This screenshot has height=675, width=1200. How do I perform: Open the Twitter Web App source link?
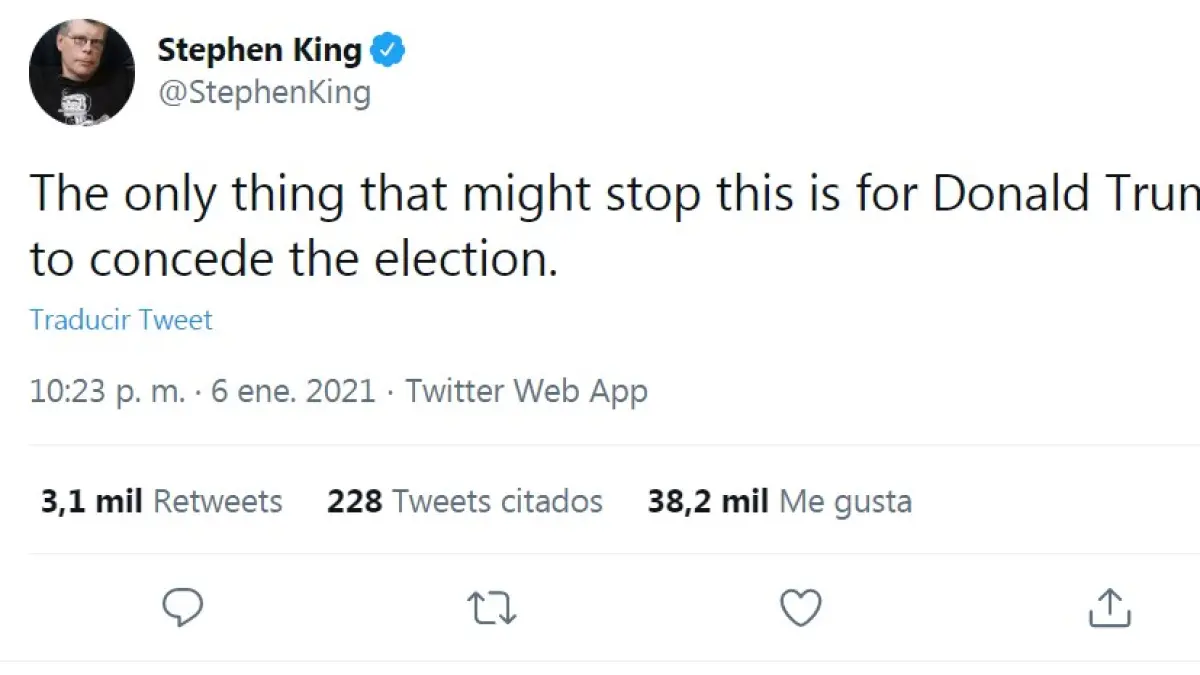click(526, 391)
